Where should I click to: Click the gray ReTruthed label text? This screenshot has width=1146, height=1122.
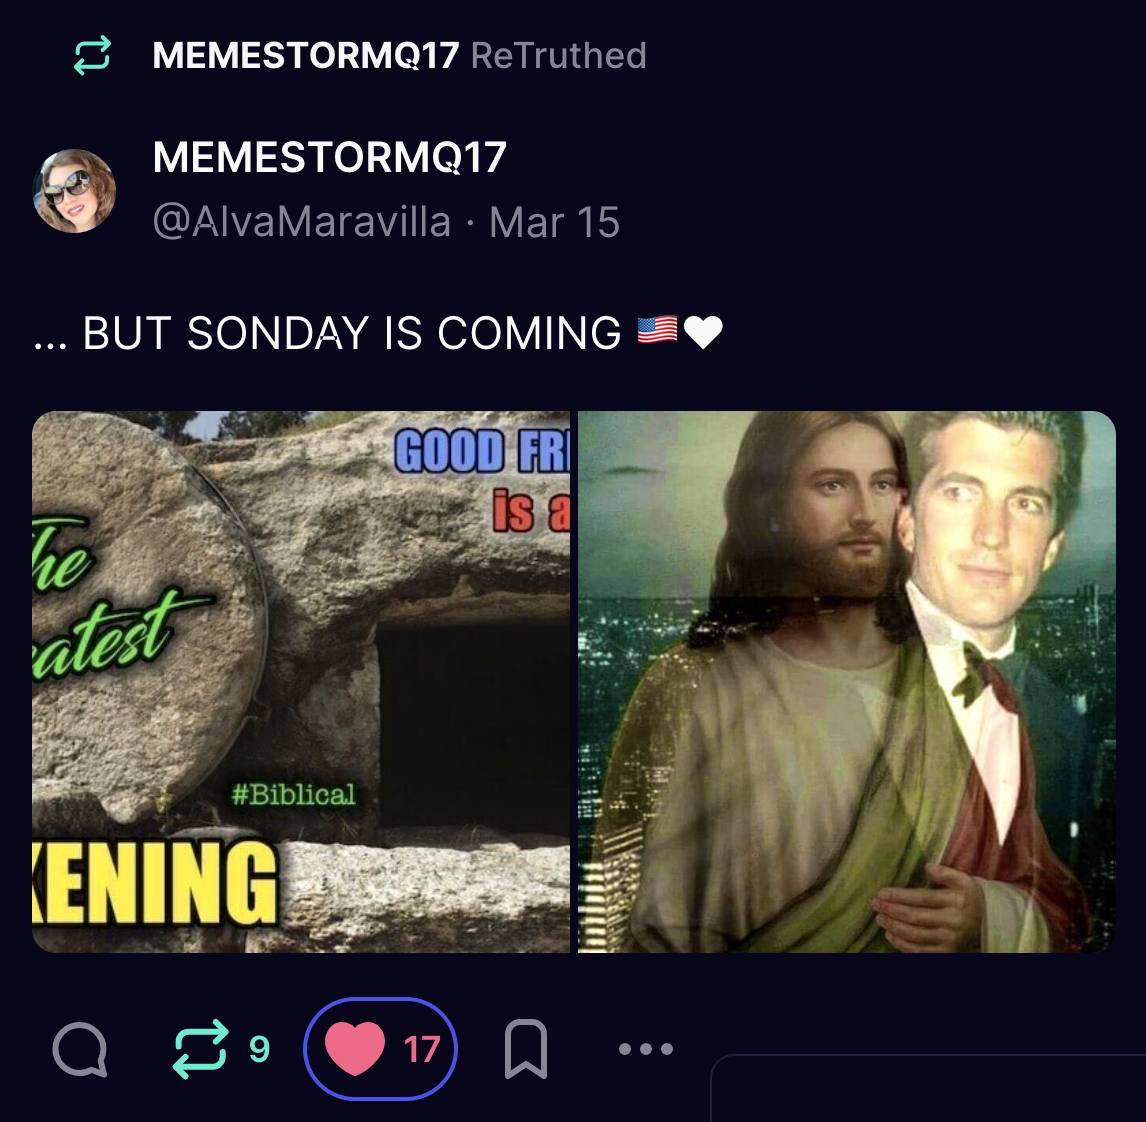[x=559, y=56]
